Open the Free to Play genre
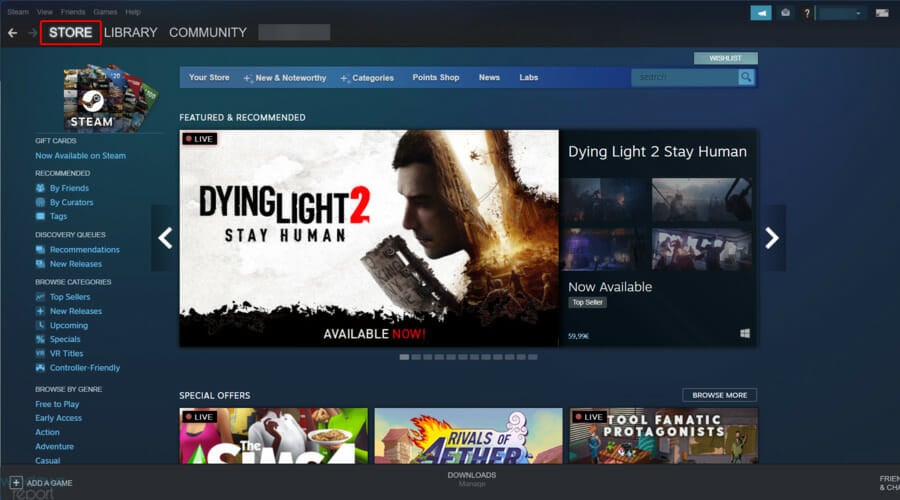 [x=57, y=404]
